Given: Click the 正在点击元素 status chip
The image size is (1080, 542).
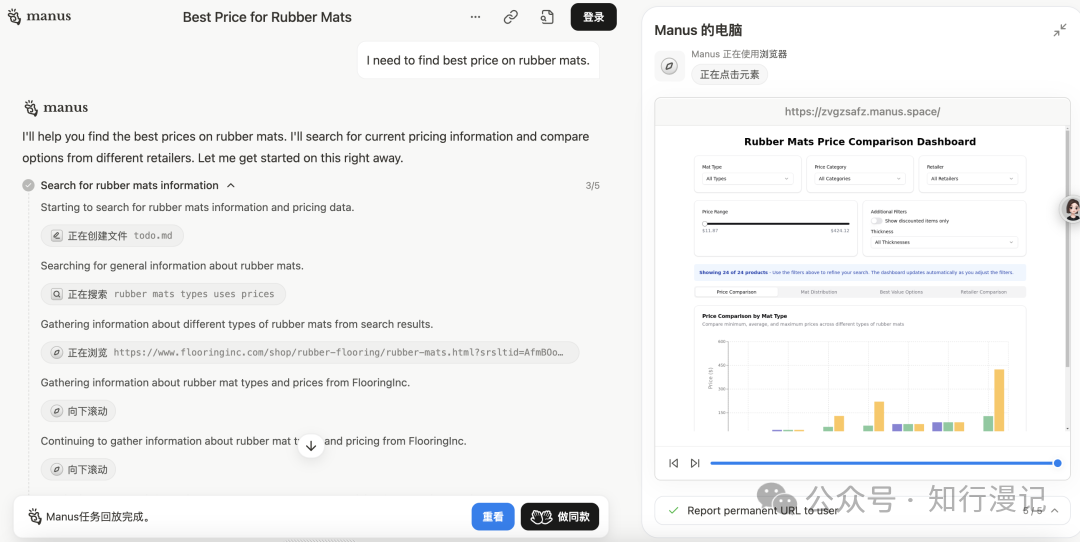Looking at the screenshot, I should [x=729, y=74].
